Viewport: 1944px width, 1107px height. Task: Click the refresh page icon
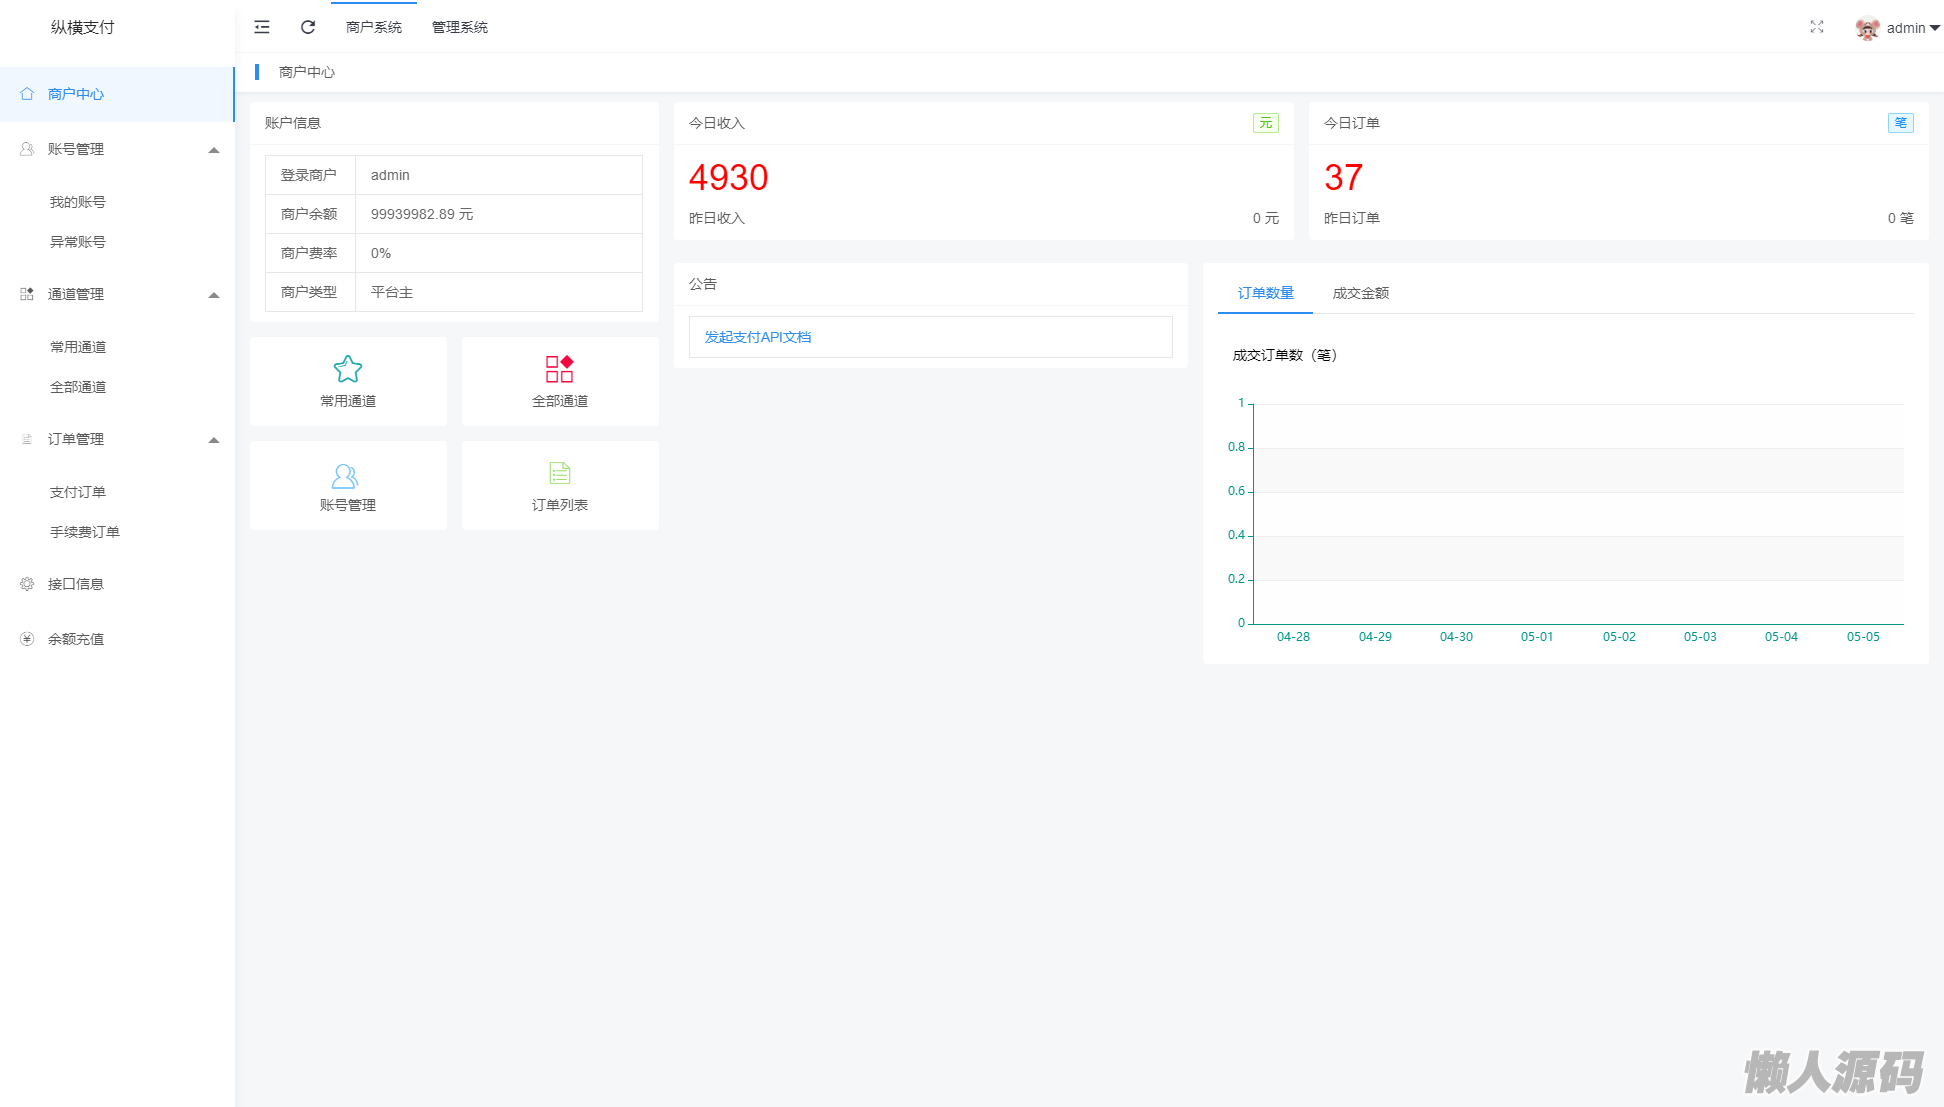click(x=308, y=27)
